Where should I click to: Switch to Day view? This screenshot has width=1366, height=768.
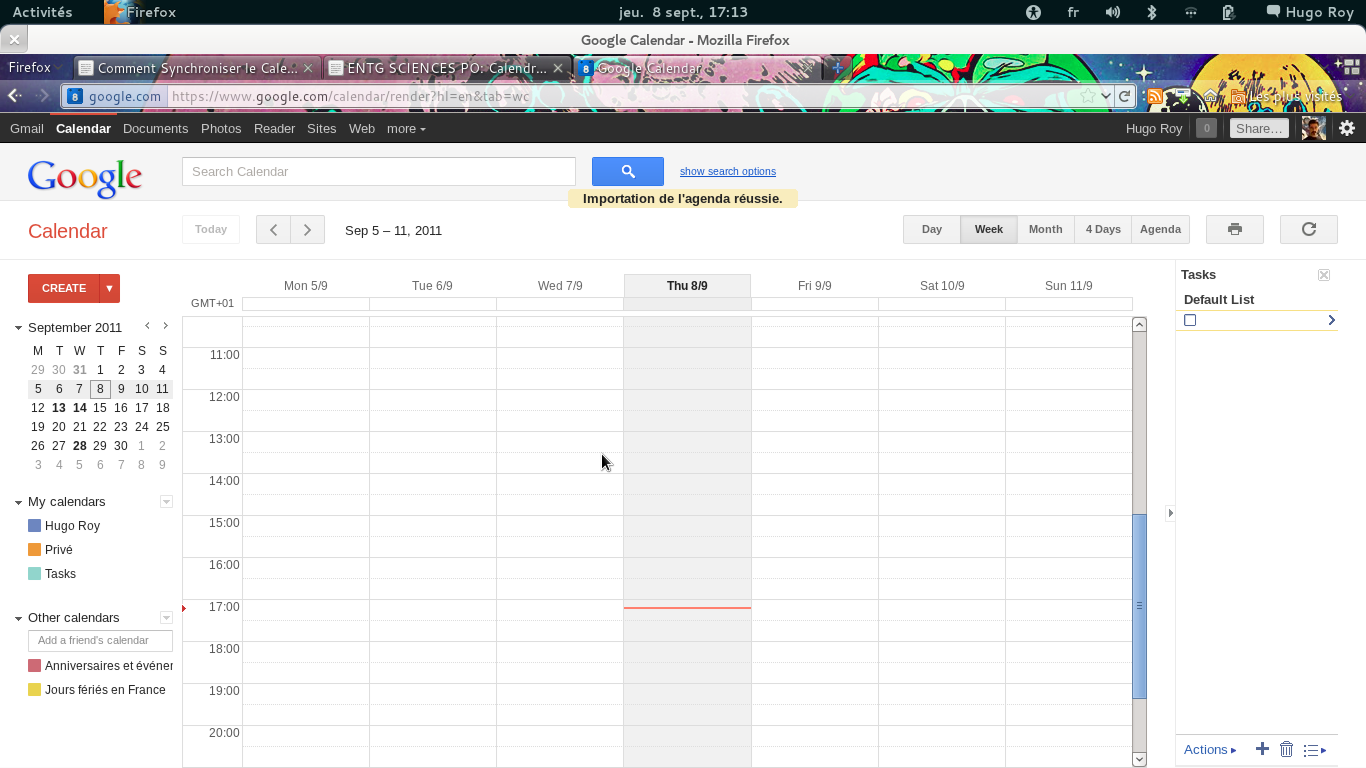coord(932,229)
